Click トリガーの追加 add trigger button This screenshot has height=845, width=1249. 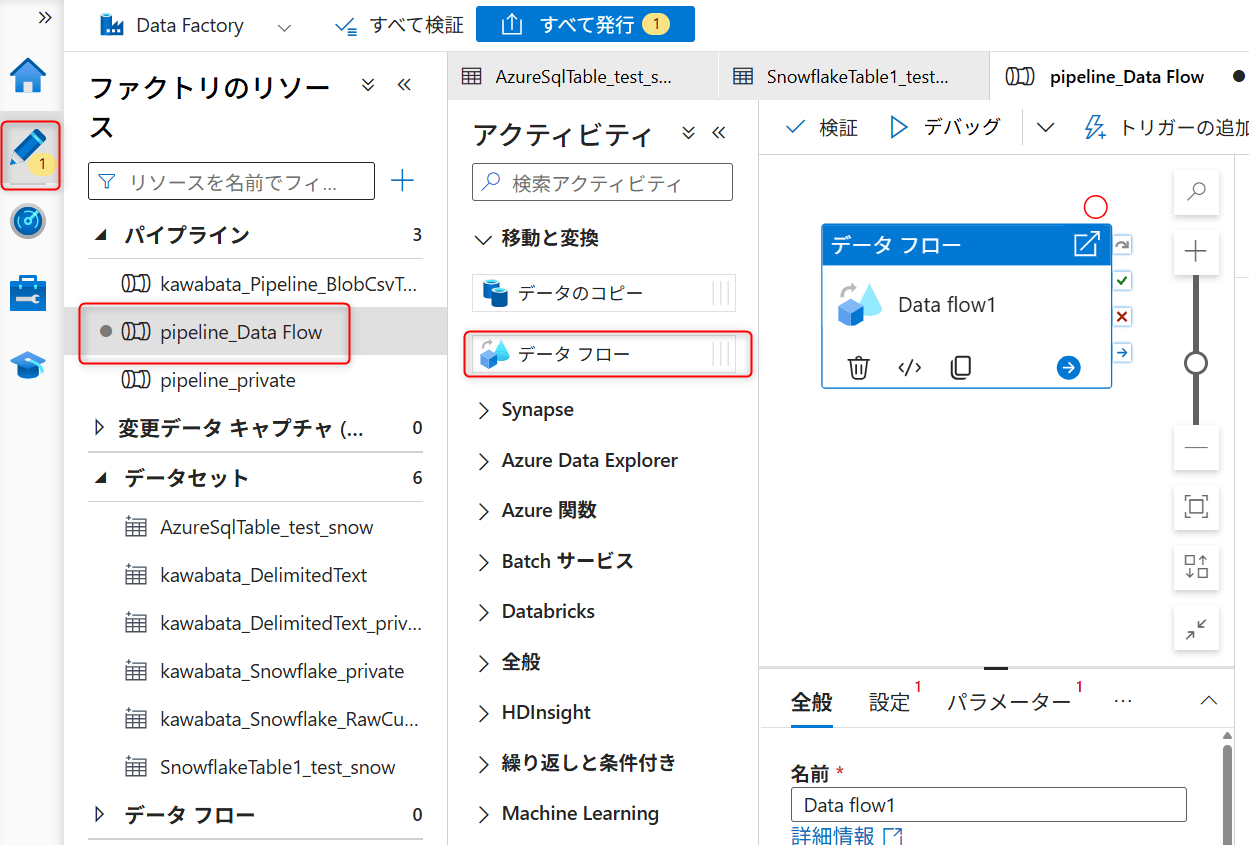[1167, 127]
